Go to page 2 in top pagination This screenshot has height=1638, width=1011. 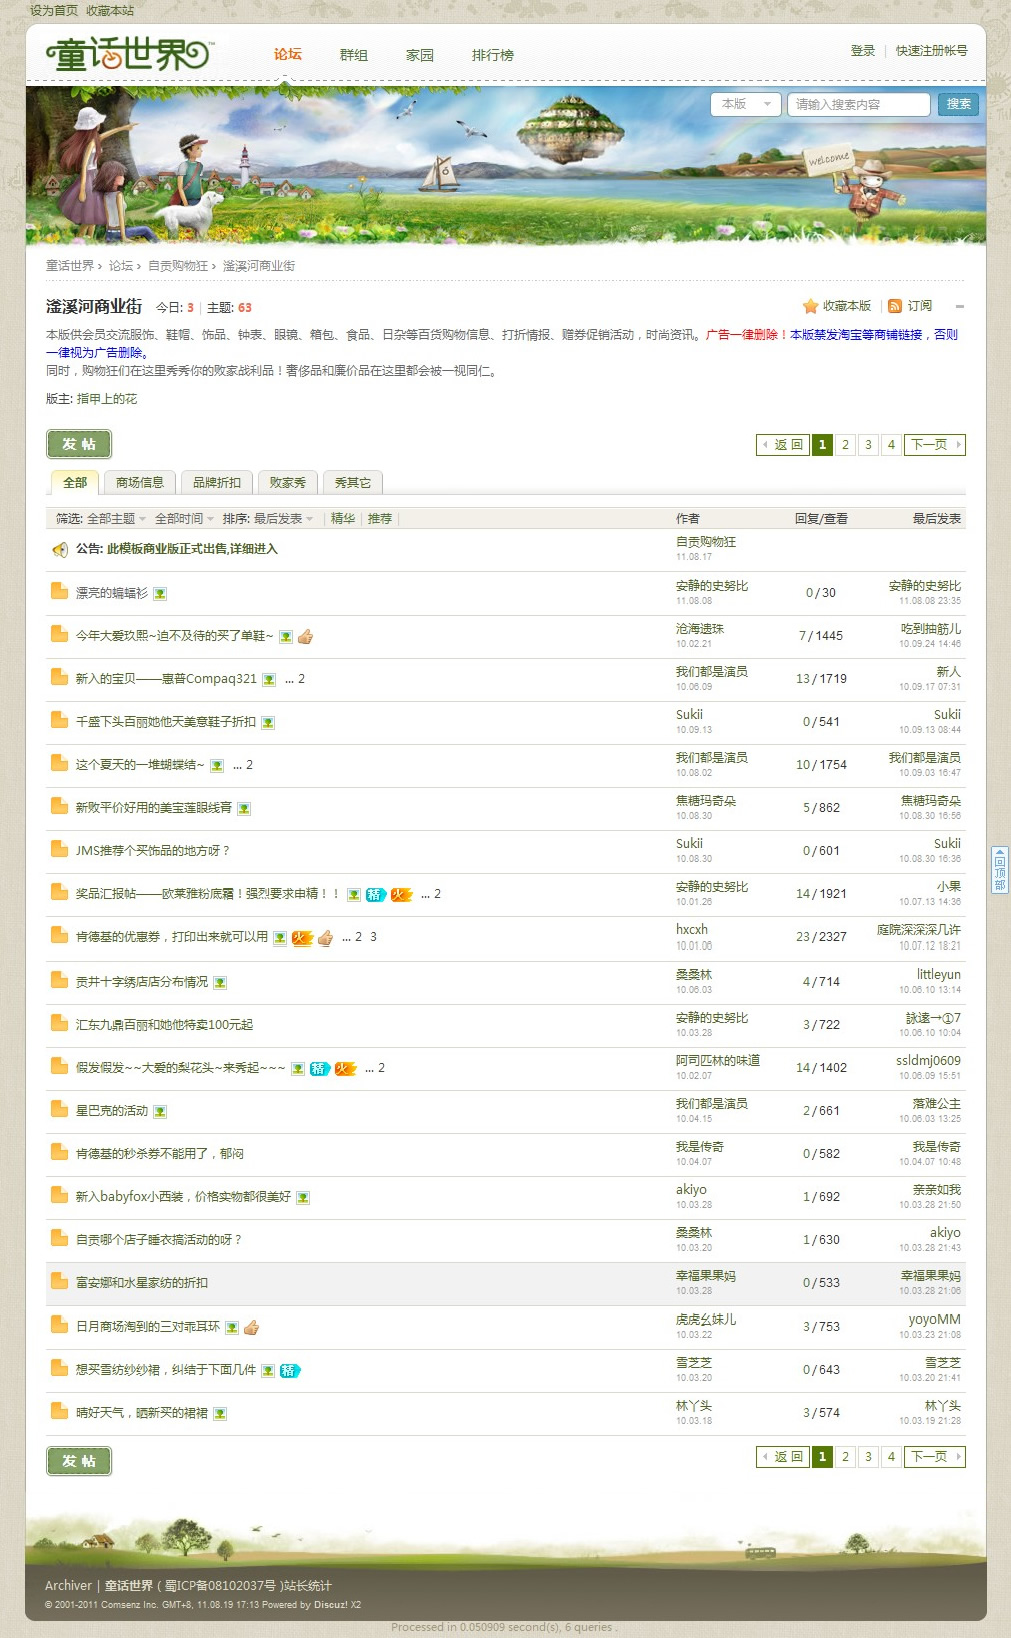[x=845, y=445]
